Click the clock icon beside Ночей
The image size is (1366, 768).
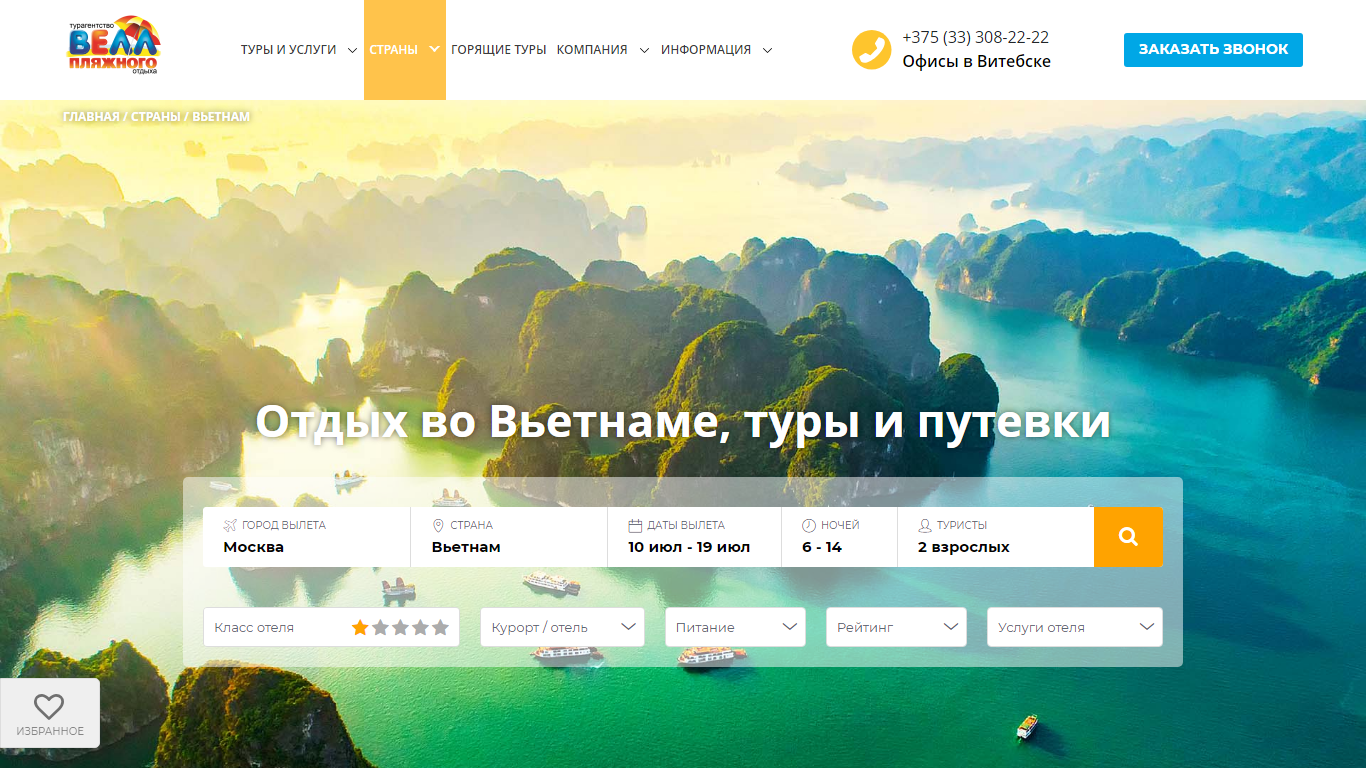point(809,525)
